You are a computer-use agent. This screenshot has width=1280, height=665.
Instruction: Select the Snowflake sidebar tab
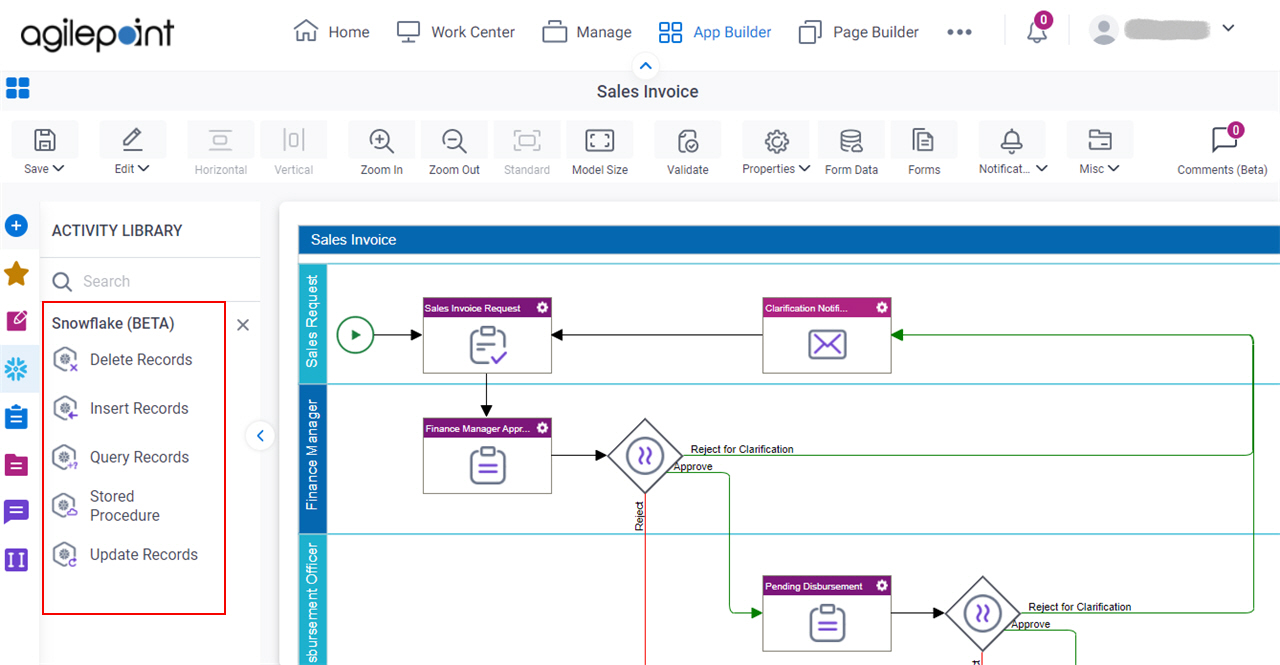(x=16, y=369)
